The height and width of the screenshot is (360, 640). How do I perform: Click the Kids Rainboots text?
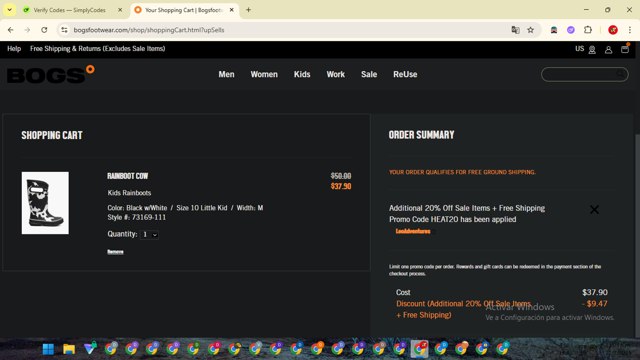(x=129, y=193)
